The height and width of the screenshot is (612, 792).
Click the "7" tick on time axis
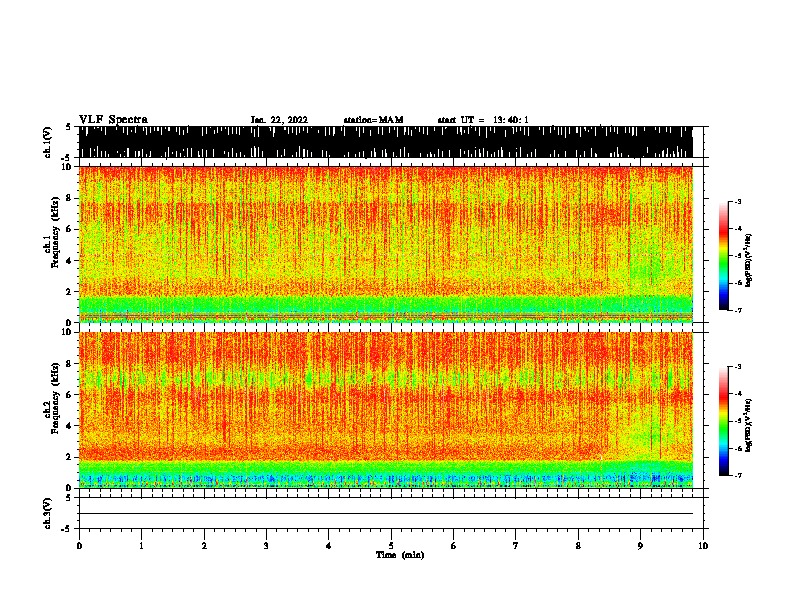coord(516,546)
